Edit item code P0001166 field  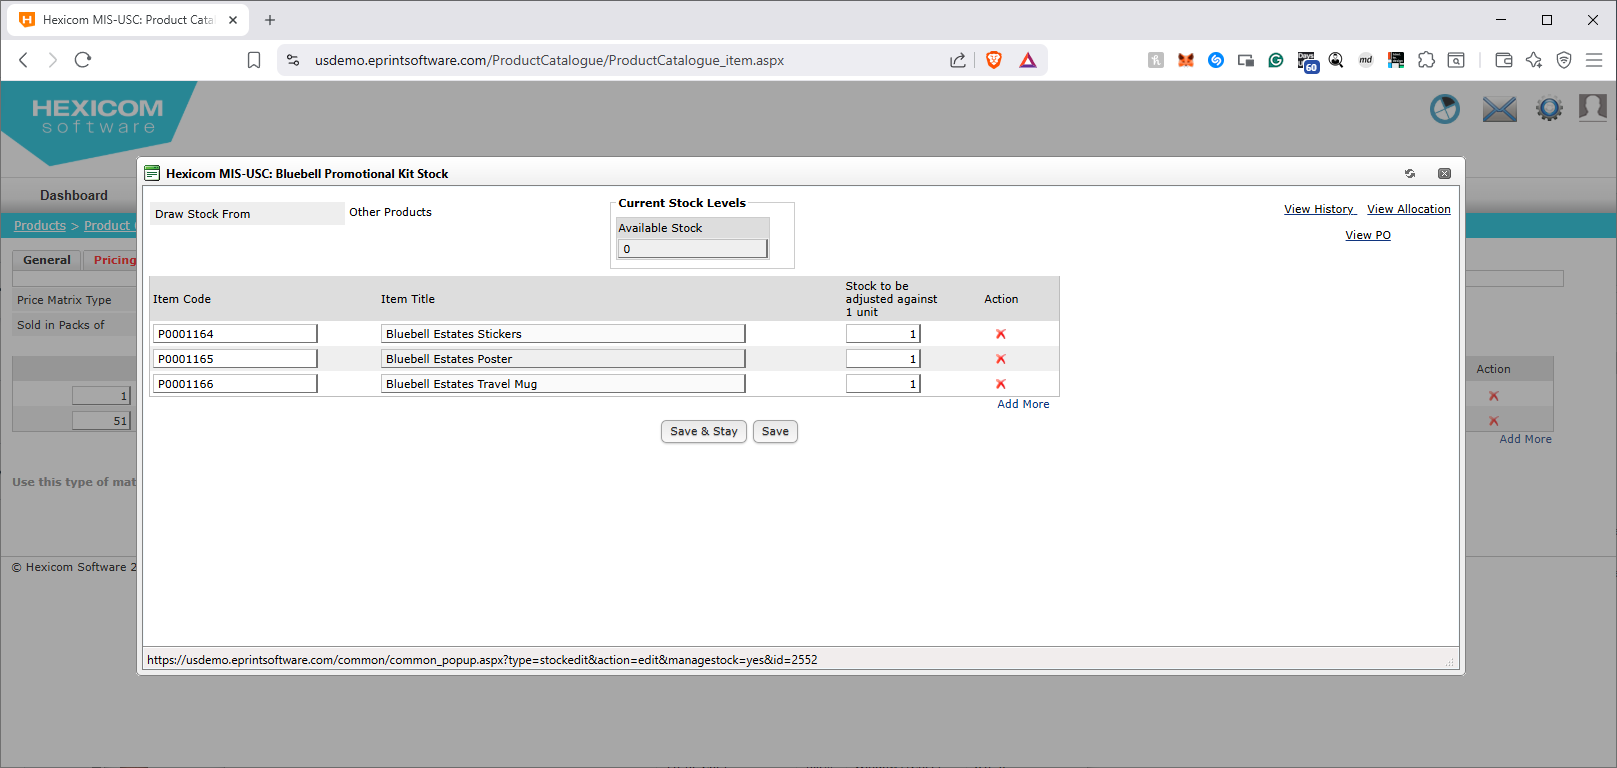coord(235,384)
